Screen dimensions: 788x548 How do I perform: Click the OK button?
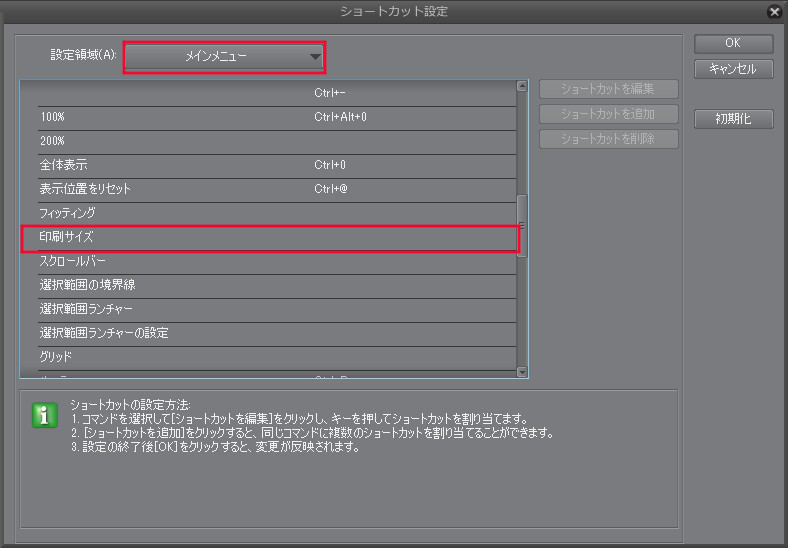pyautogui.click(x=733, y=43)
